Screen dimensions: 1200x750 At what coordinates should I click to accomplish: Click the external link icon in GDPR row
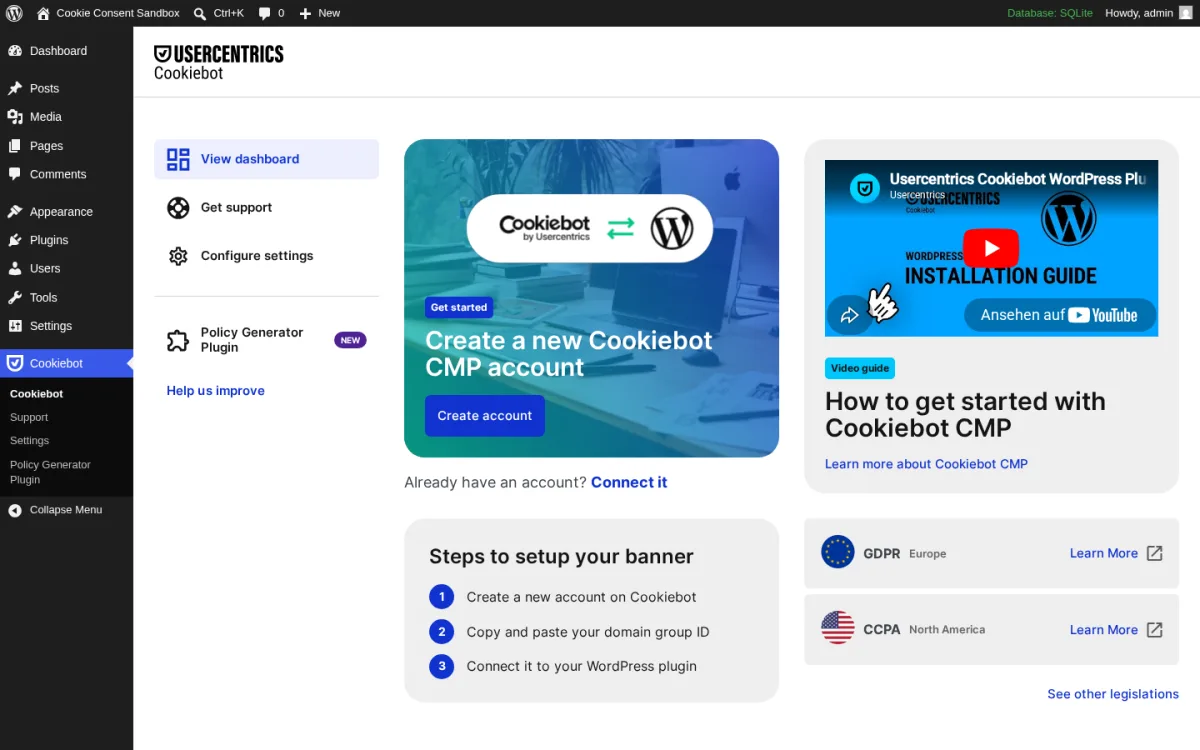coord(1154,553)
